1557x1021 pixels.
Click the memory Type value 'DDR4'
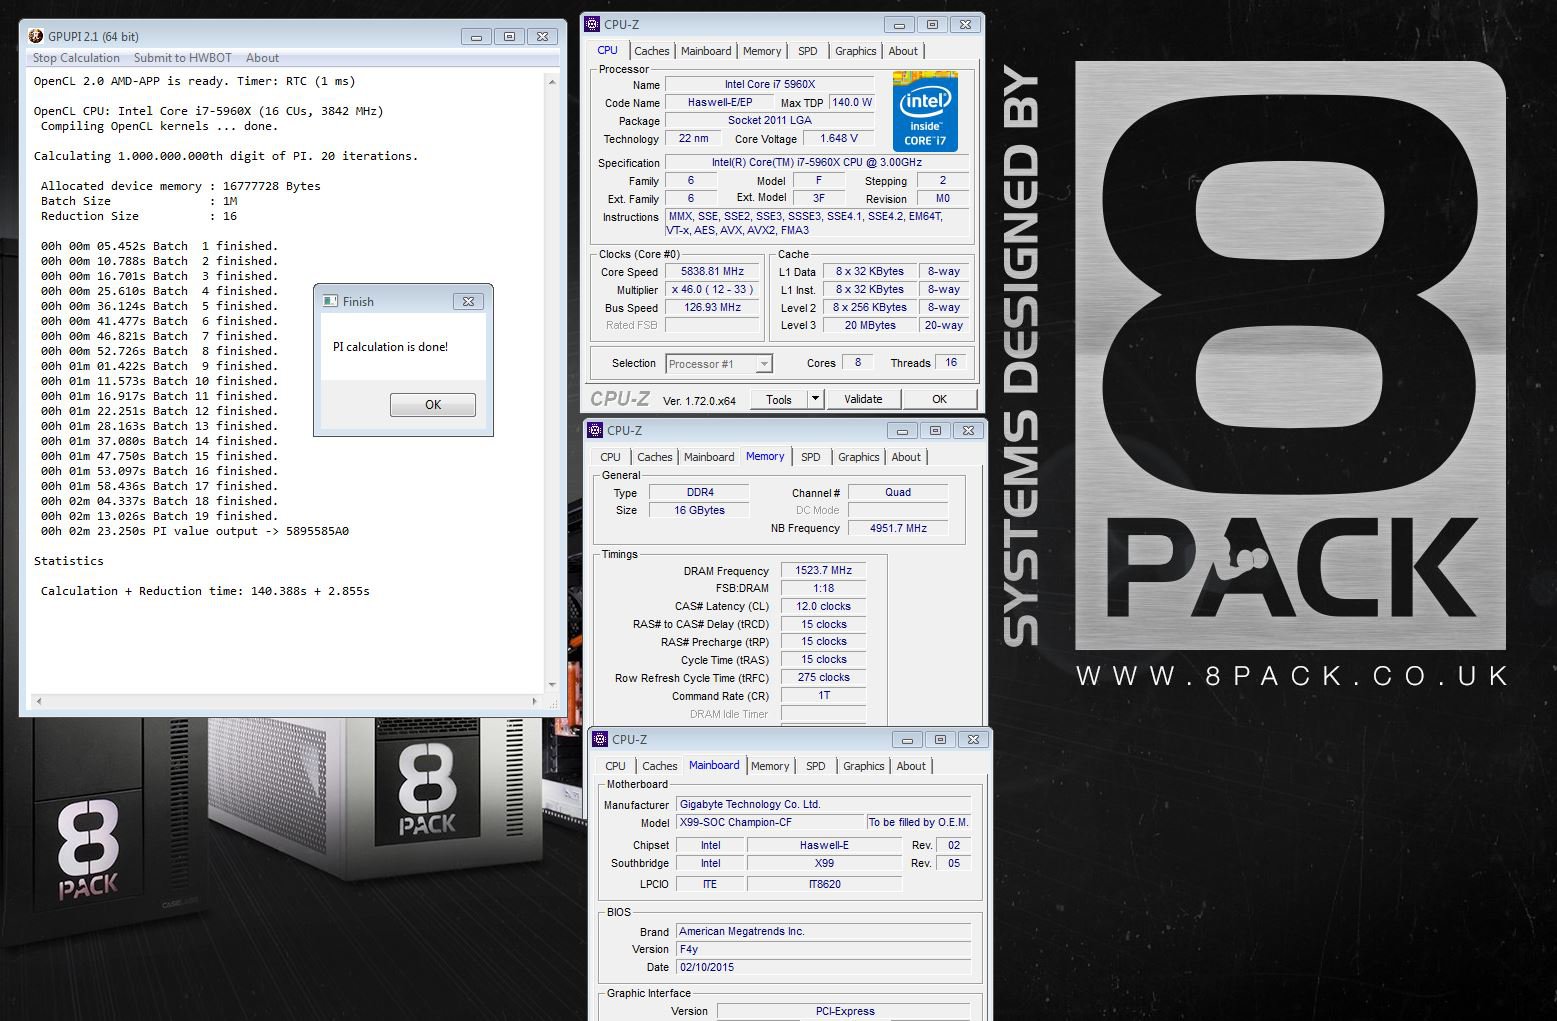[700, 492]
